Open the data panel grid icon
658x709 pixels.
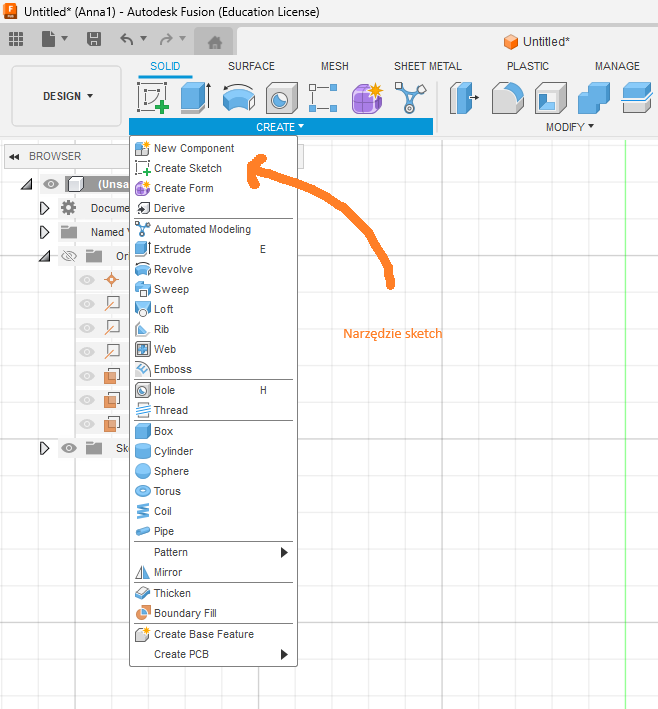tap(16, 39)
